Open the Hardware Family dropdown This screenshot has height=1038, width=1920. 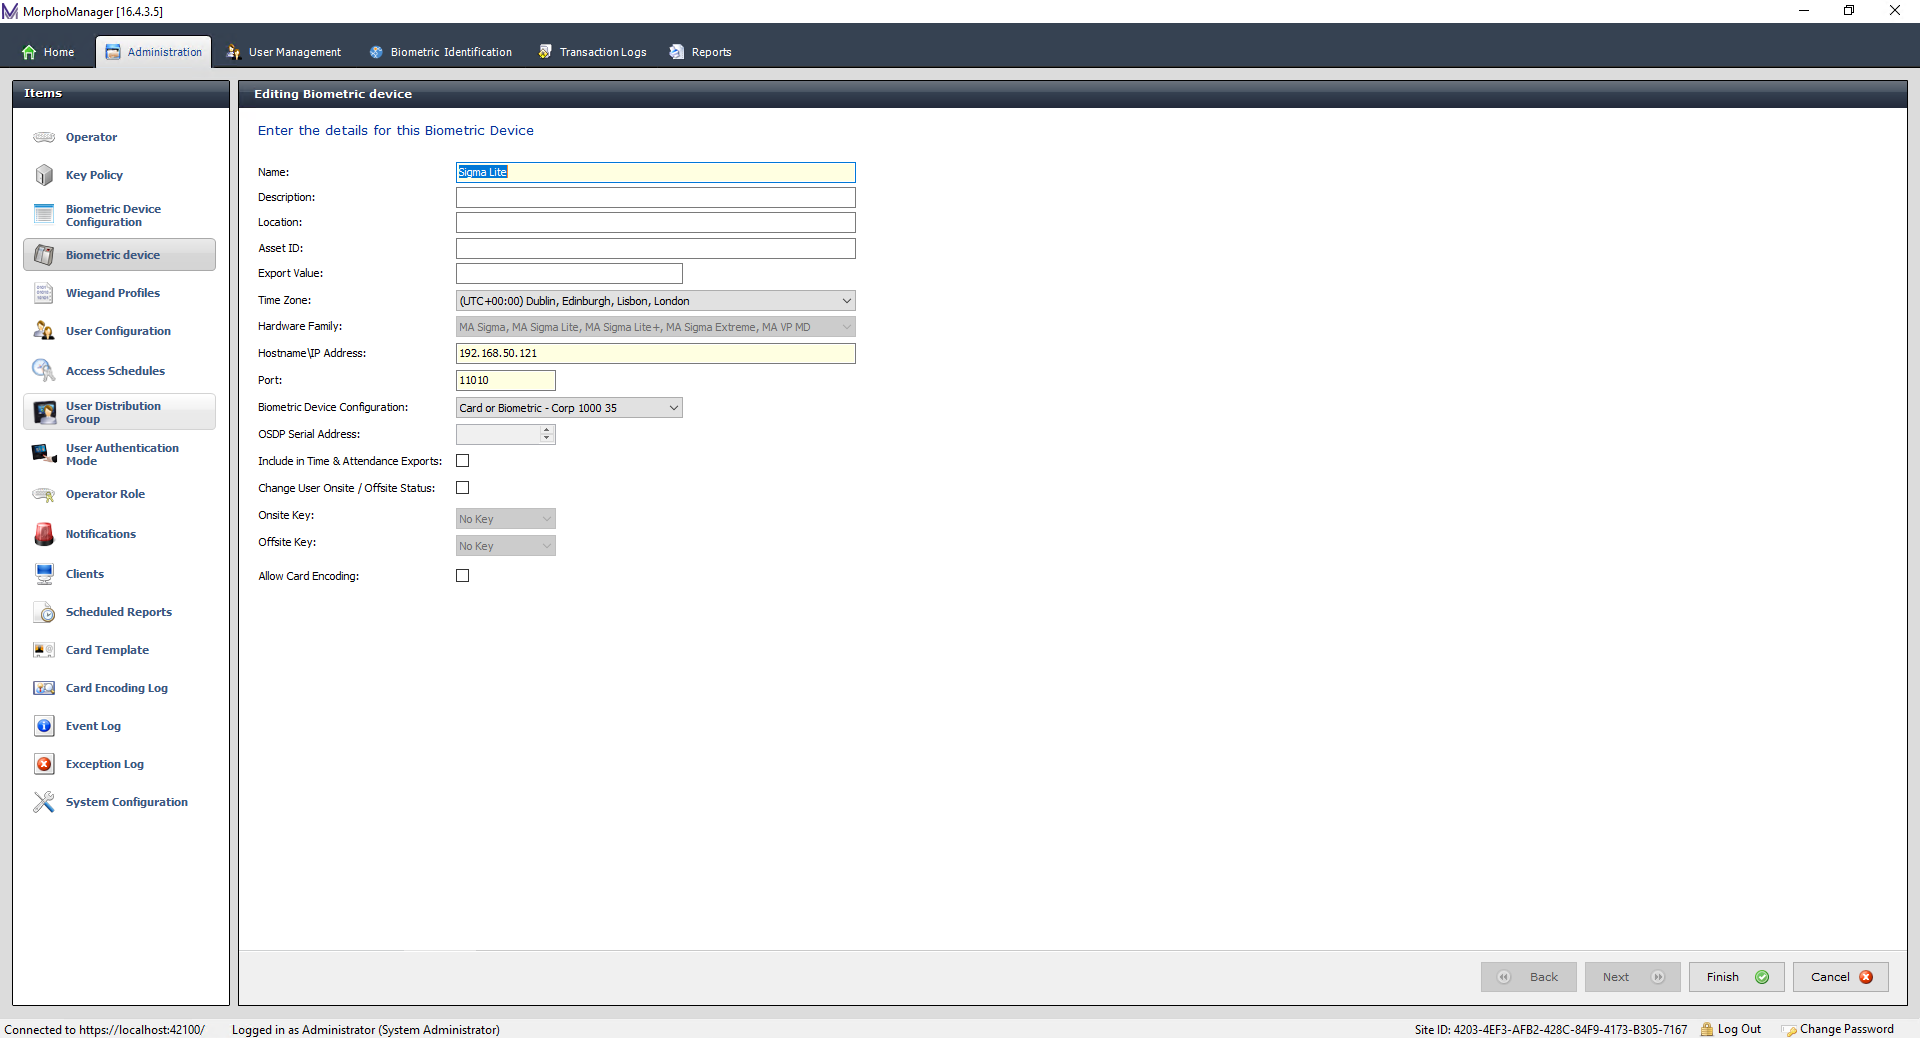tap(656, 327)
